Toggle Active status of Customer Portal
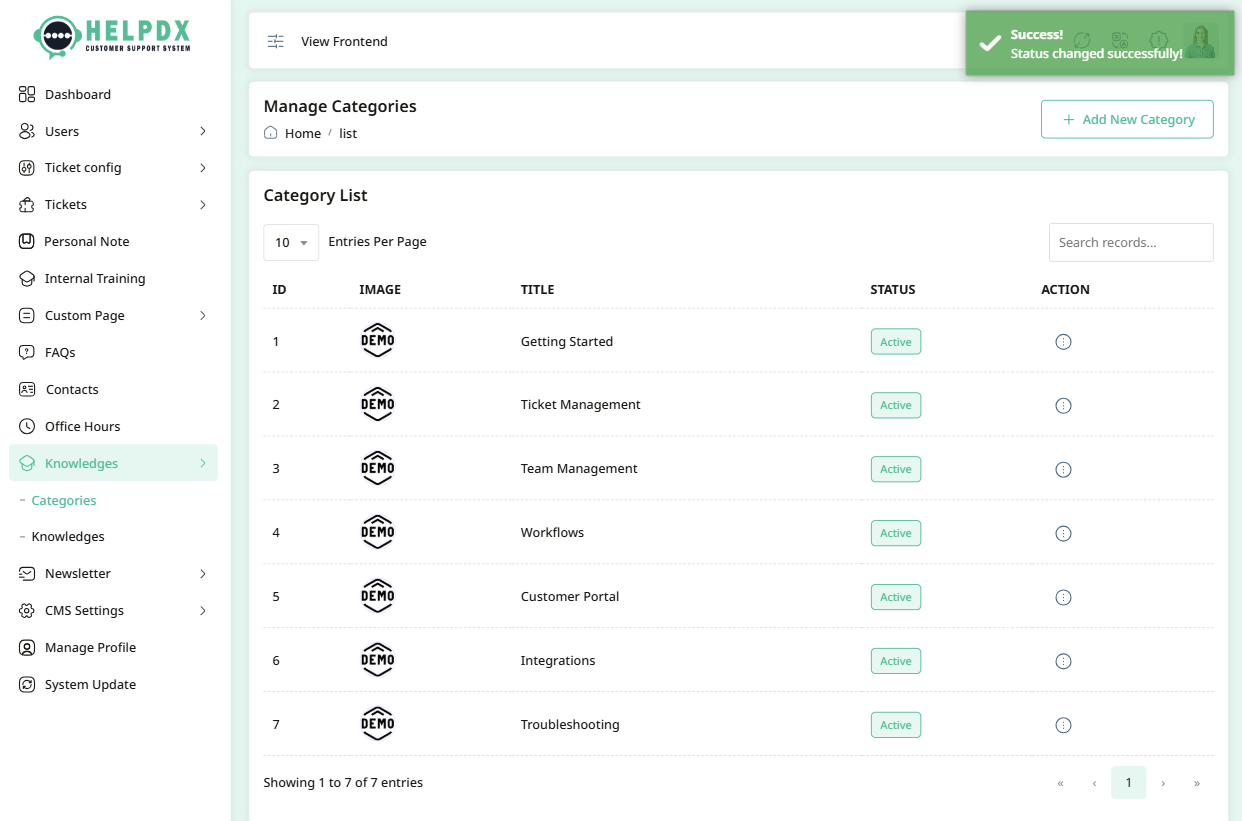Screen dimensions: 1242x821 [x=896, y=597]
